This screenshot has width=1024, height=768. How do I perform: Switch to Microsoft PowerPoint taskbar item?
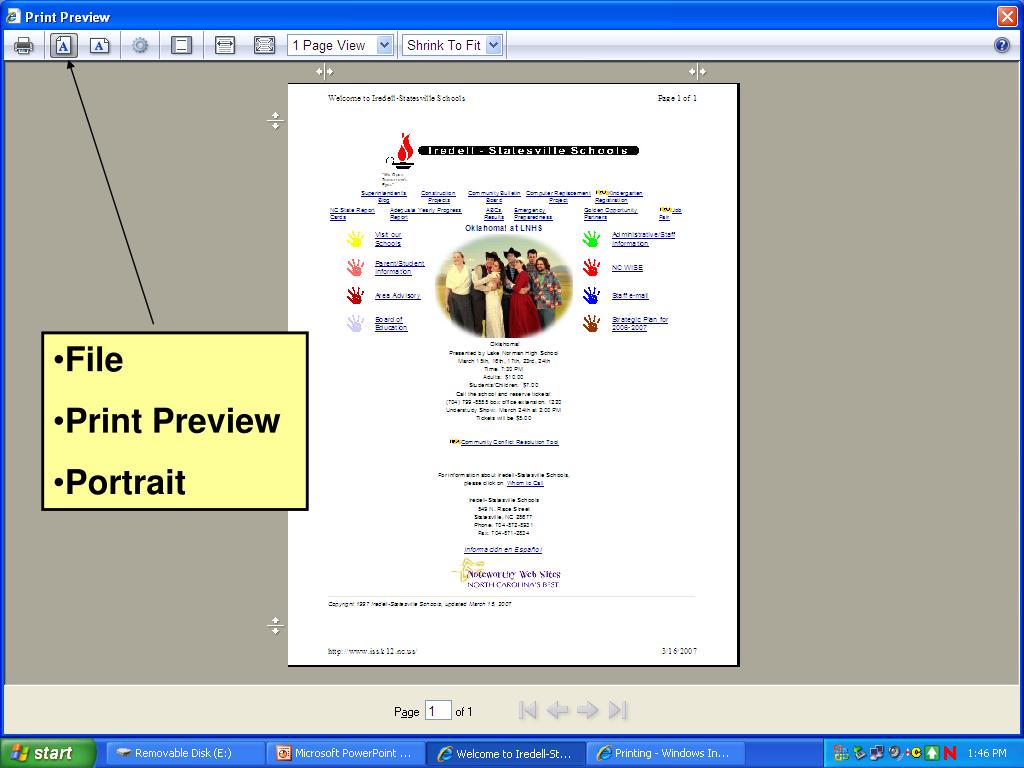[345, 753]
